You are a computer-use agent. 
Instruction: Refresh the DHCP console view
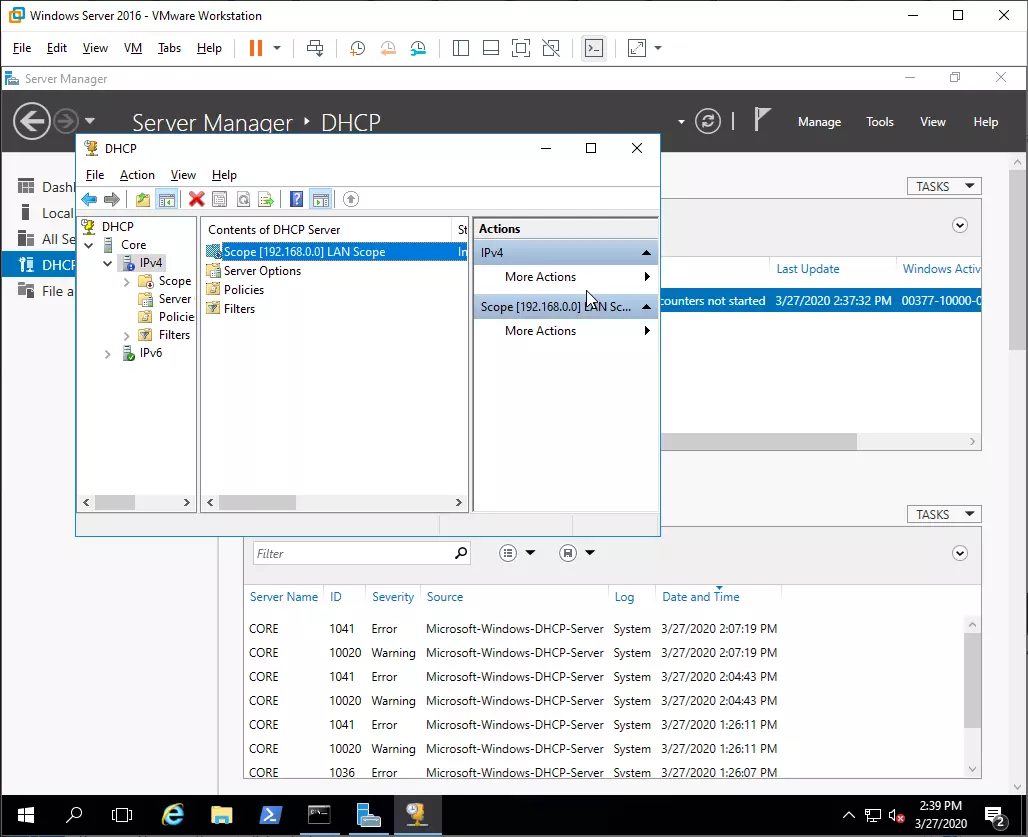pos(243,199)
